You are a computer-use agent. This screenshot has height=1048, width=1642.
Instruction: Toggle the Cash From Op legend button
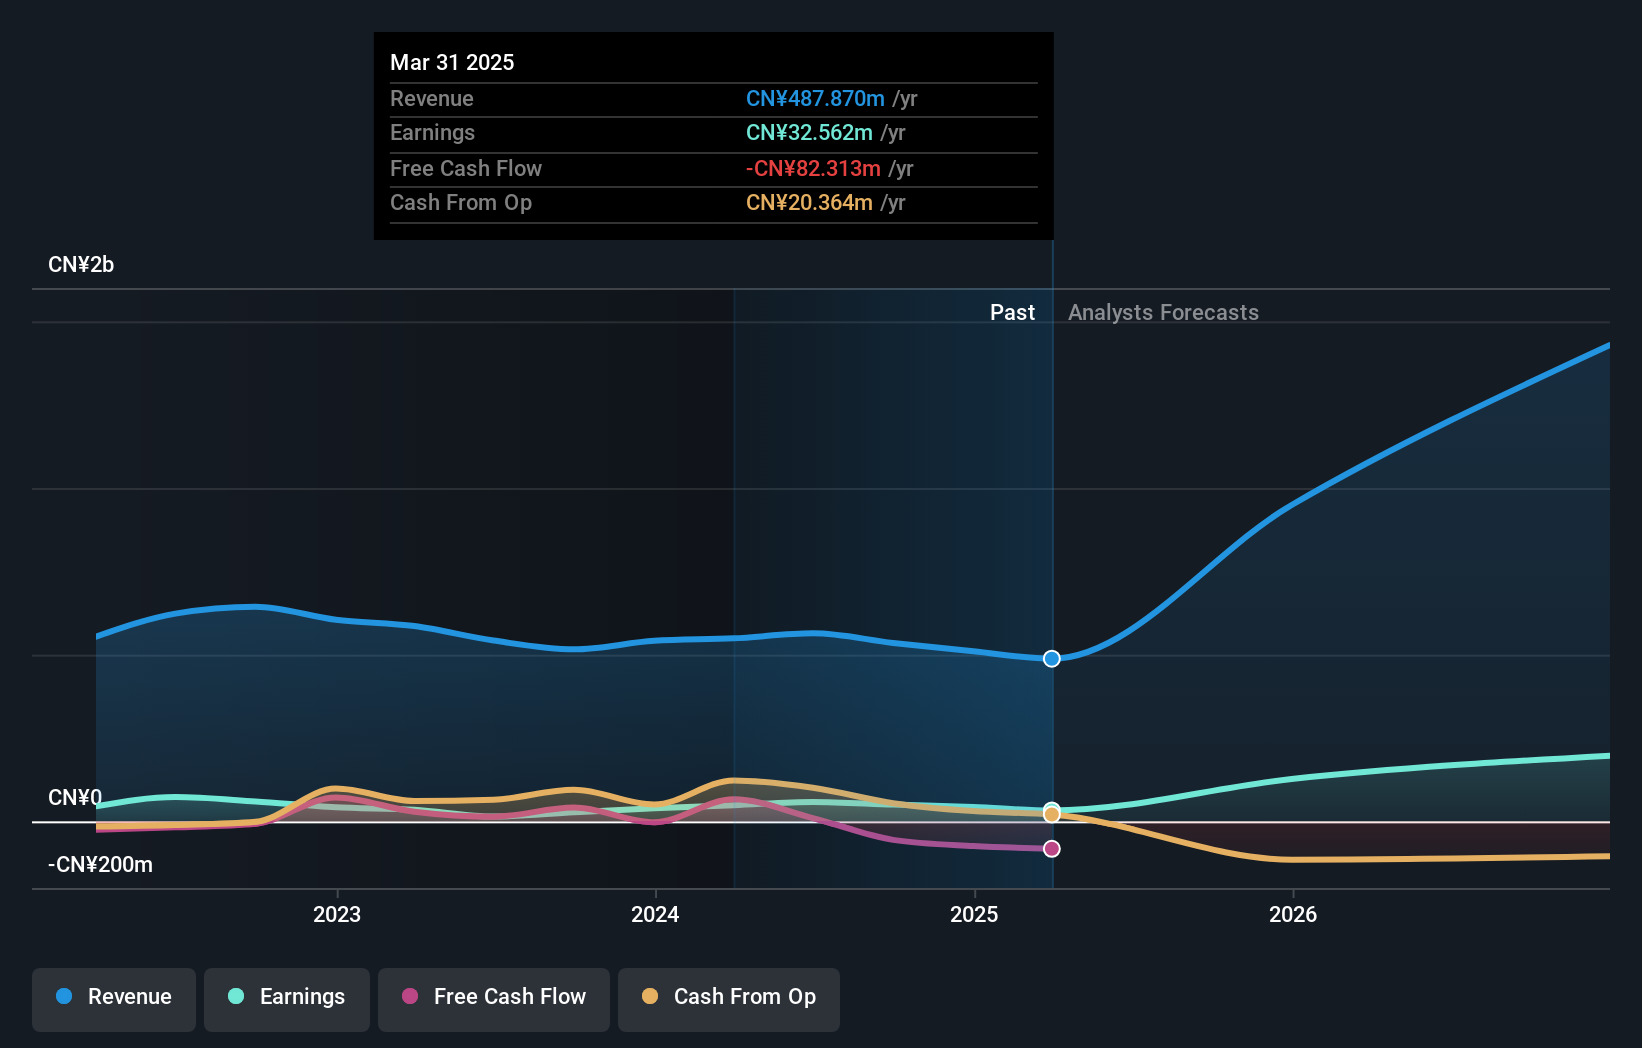click(729, 999)
